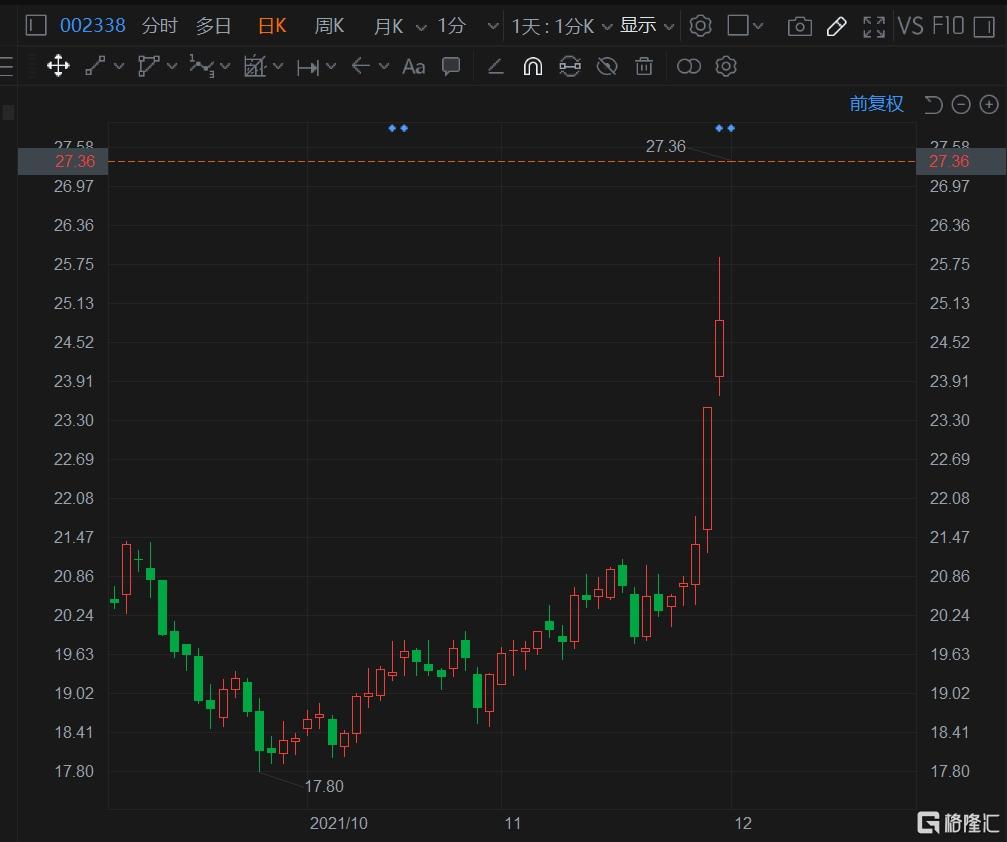Click the red 27.36 right axis price tag

[x=961, y=161]
